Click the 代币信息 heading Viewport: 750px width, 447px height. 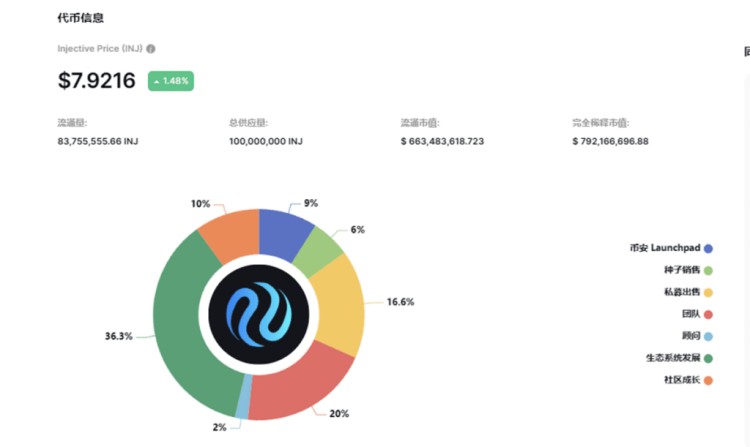pos(80,18)
